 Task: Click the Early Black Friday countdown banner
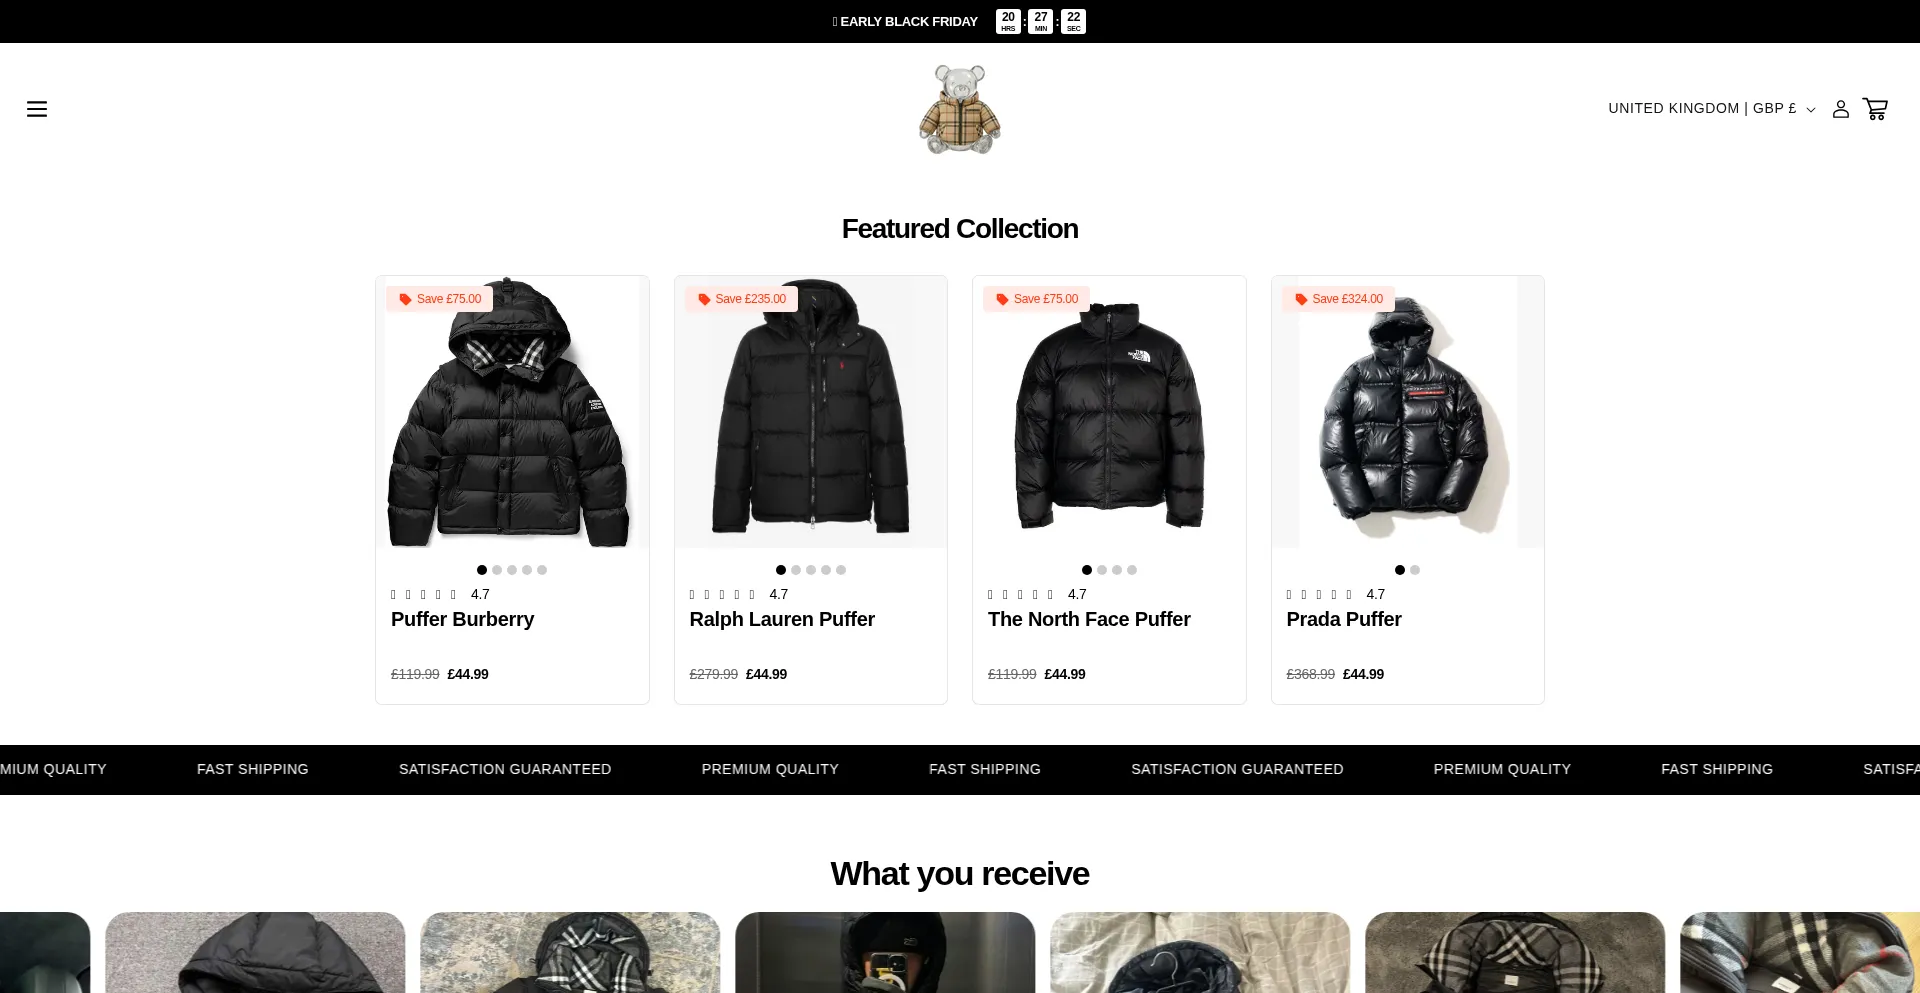tap(960, 21)
